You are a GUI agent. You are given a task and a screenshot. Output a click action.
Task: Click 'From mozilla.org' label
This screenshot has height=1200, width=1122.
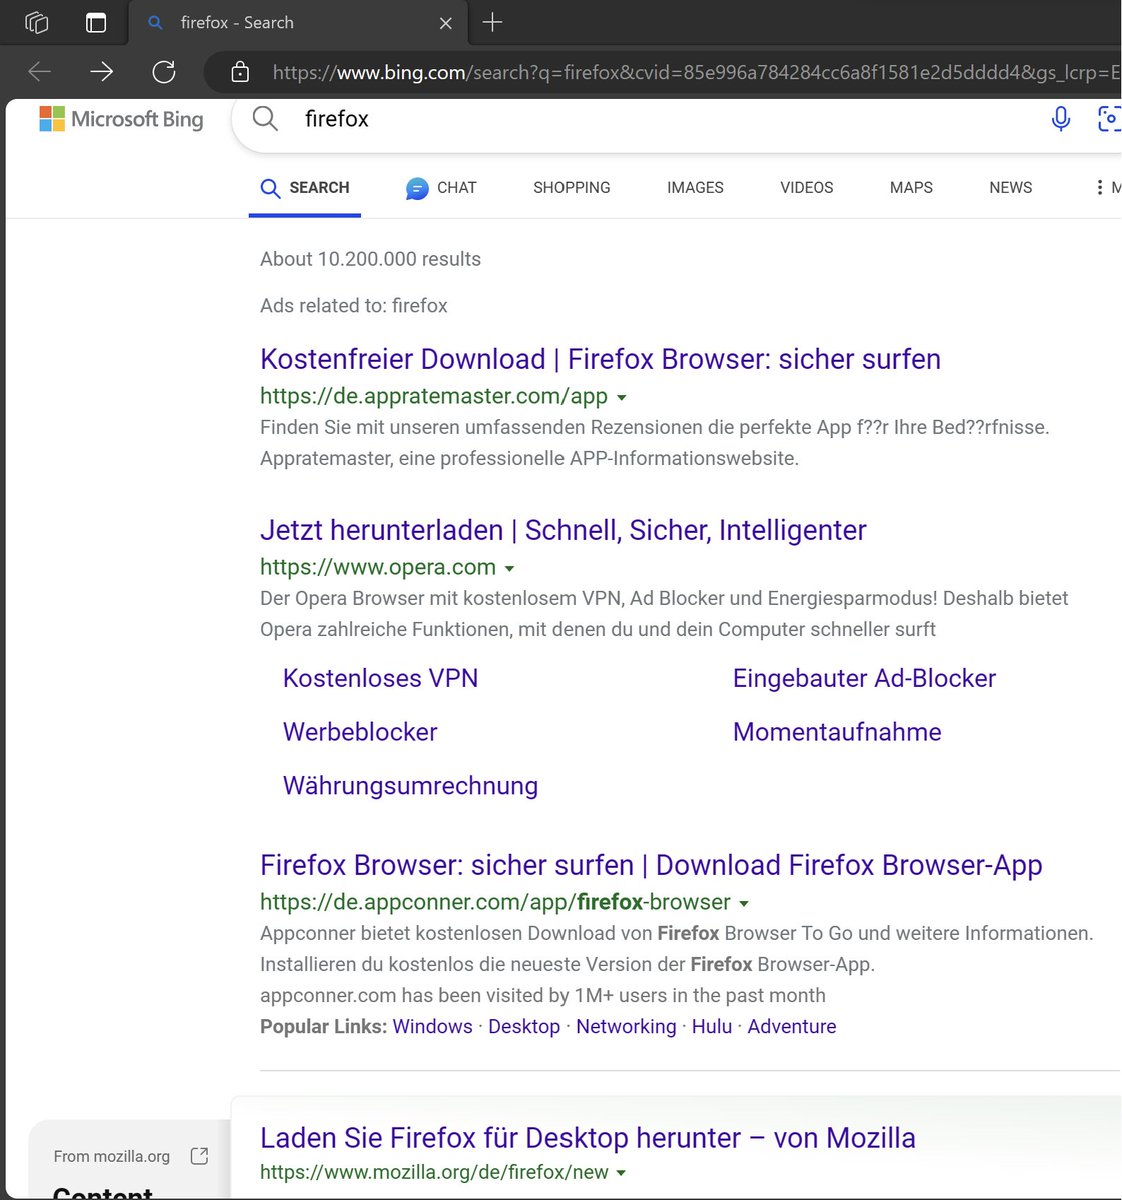click(112, 1156)
